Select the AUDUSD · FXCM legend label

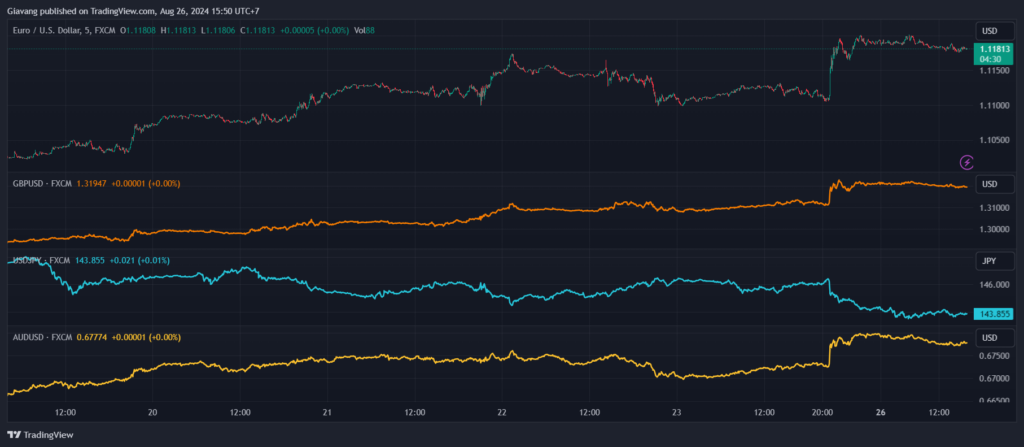pos(40,337)
